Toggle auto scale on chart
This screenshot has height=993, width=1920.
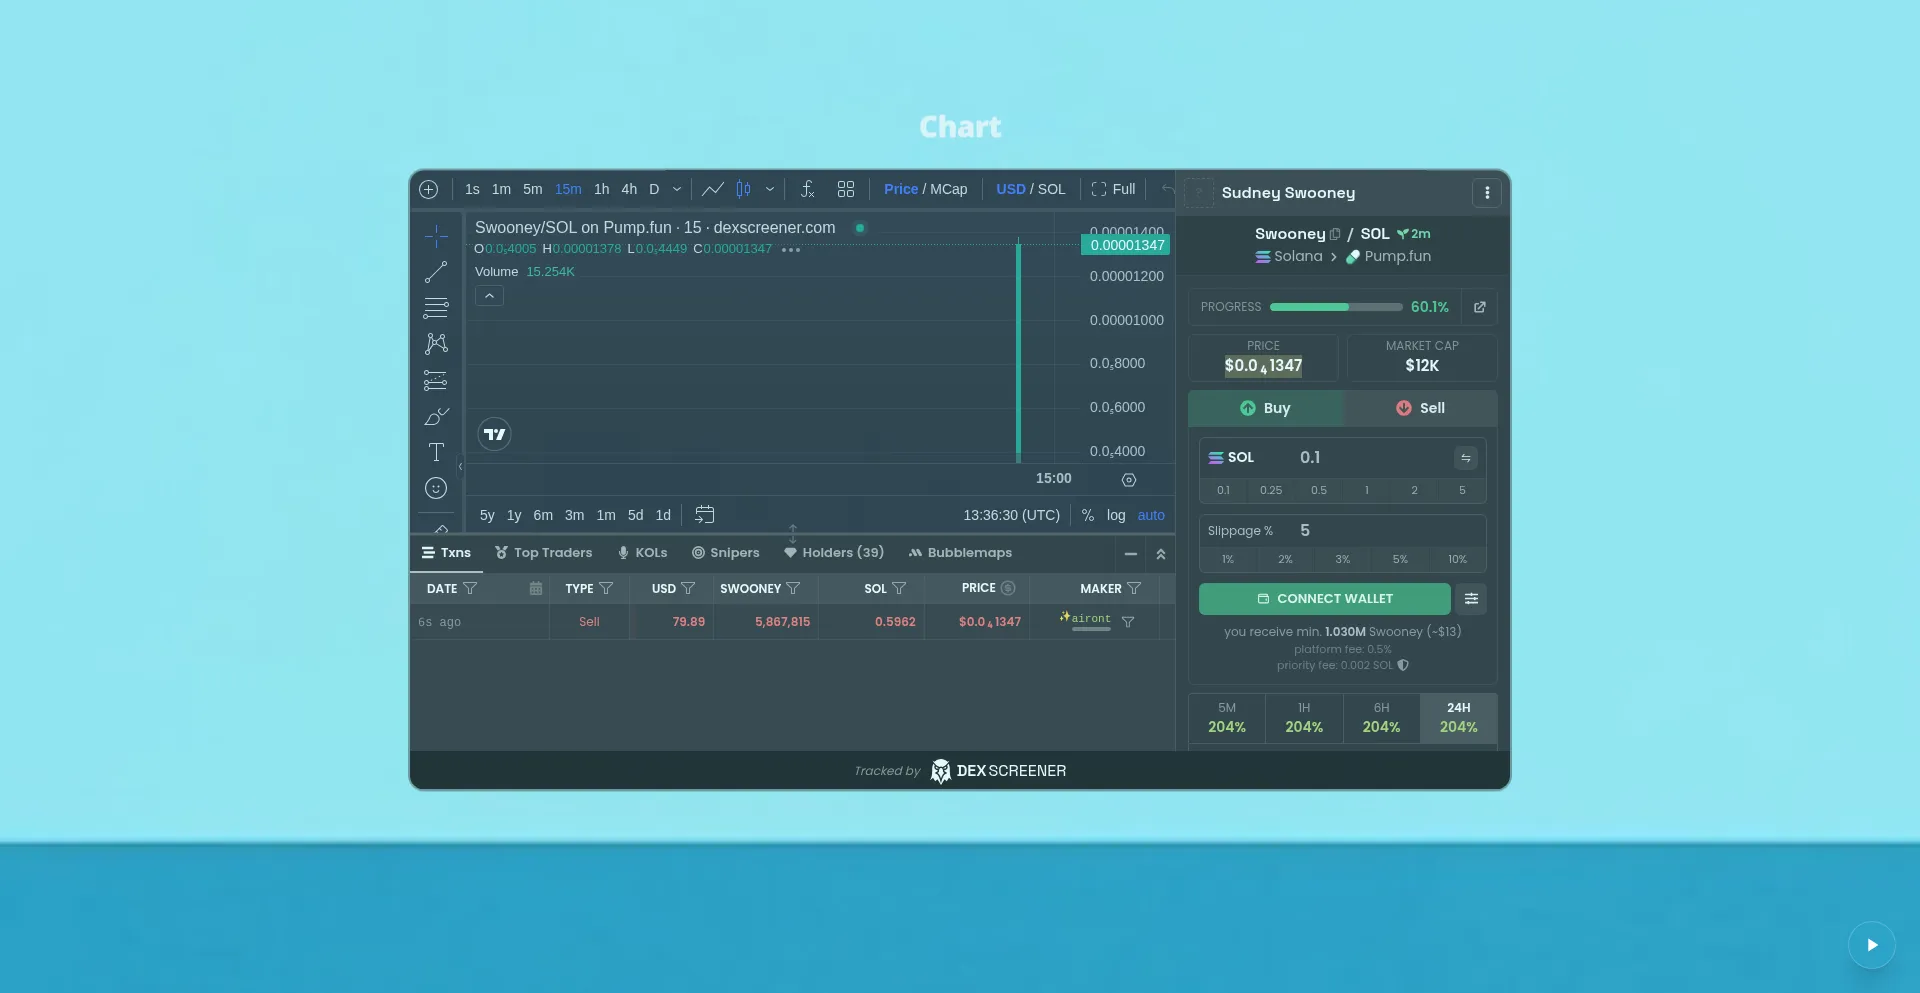click(x=1151, y=515)
